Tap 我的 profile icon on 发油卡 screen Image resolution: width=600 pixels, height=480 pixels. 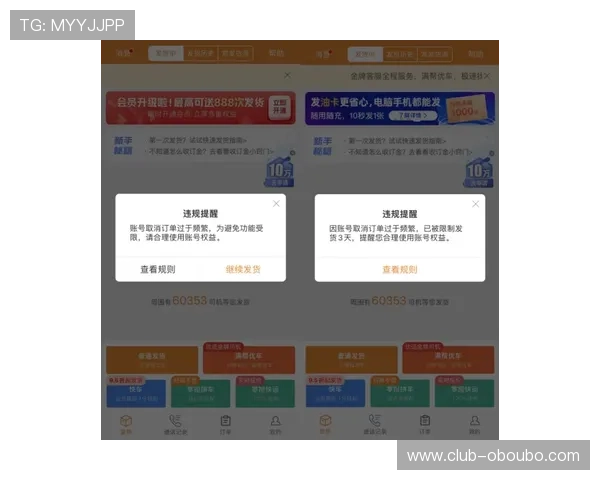click(x=475, y=421)
